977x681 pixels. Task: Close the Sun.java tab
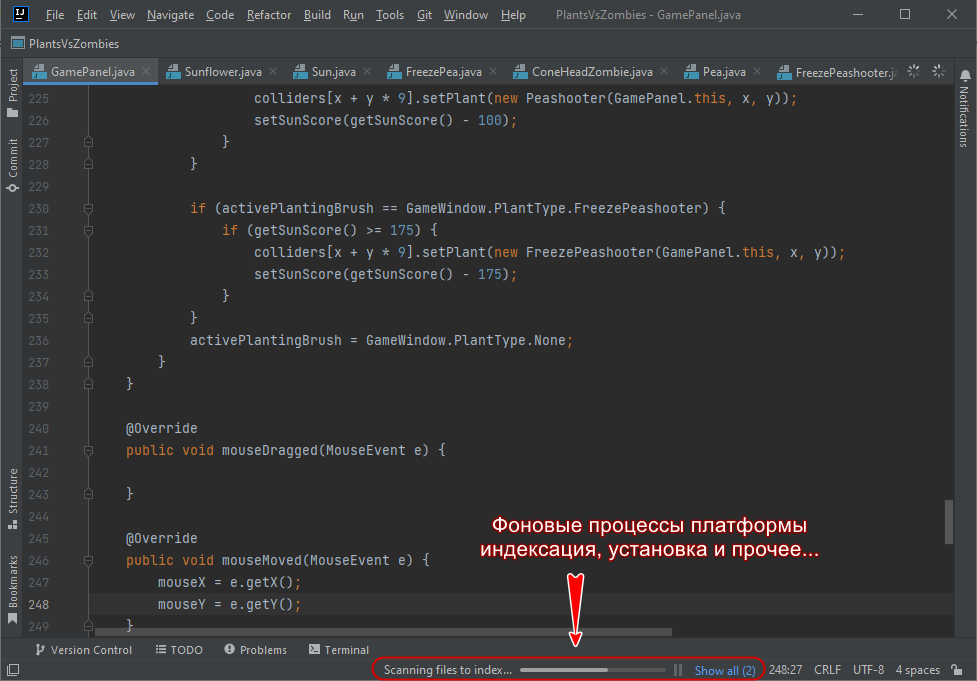pos(367,71)
